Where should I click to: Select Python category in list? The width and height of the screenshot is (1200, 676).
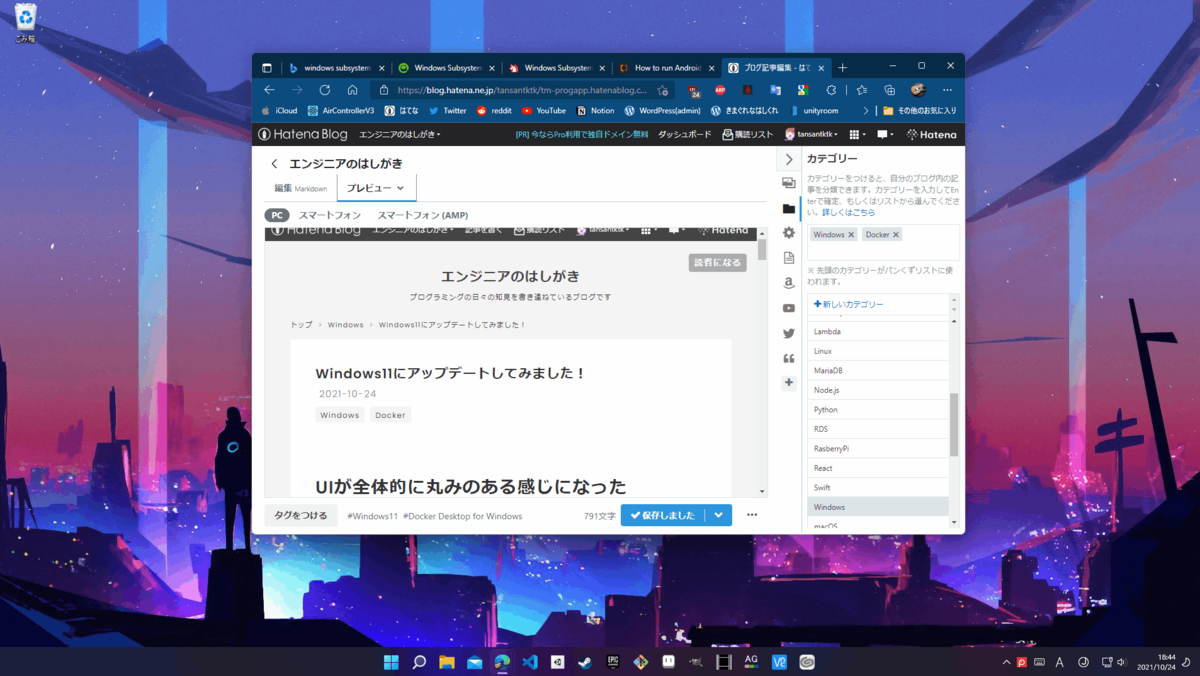click(x=878, y=410)
